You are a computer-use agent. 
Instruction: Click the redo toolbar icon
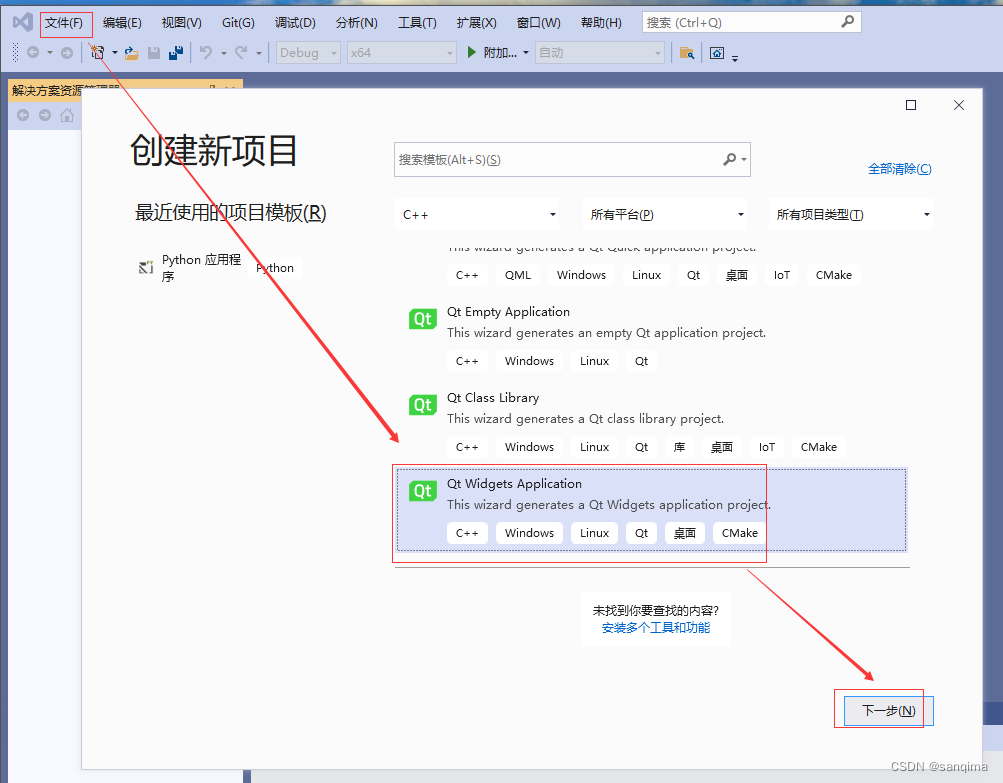(x=241, y=52)
